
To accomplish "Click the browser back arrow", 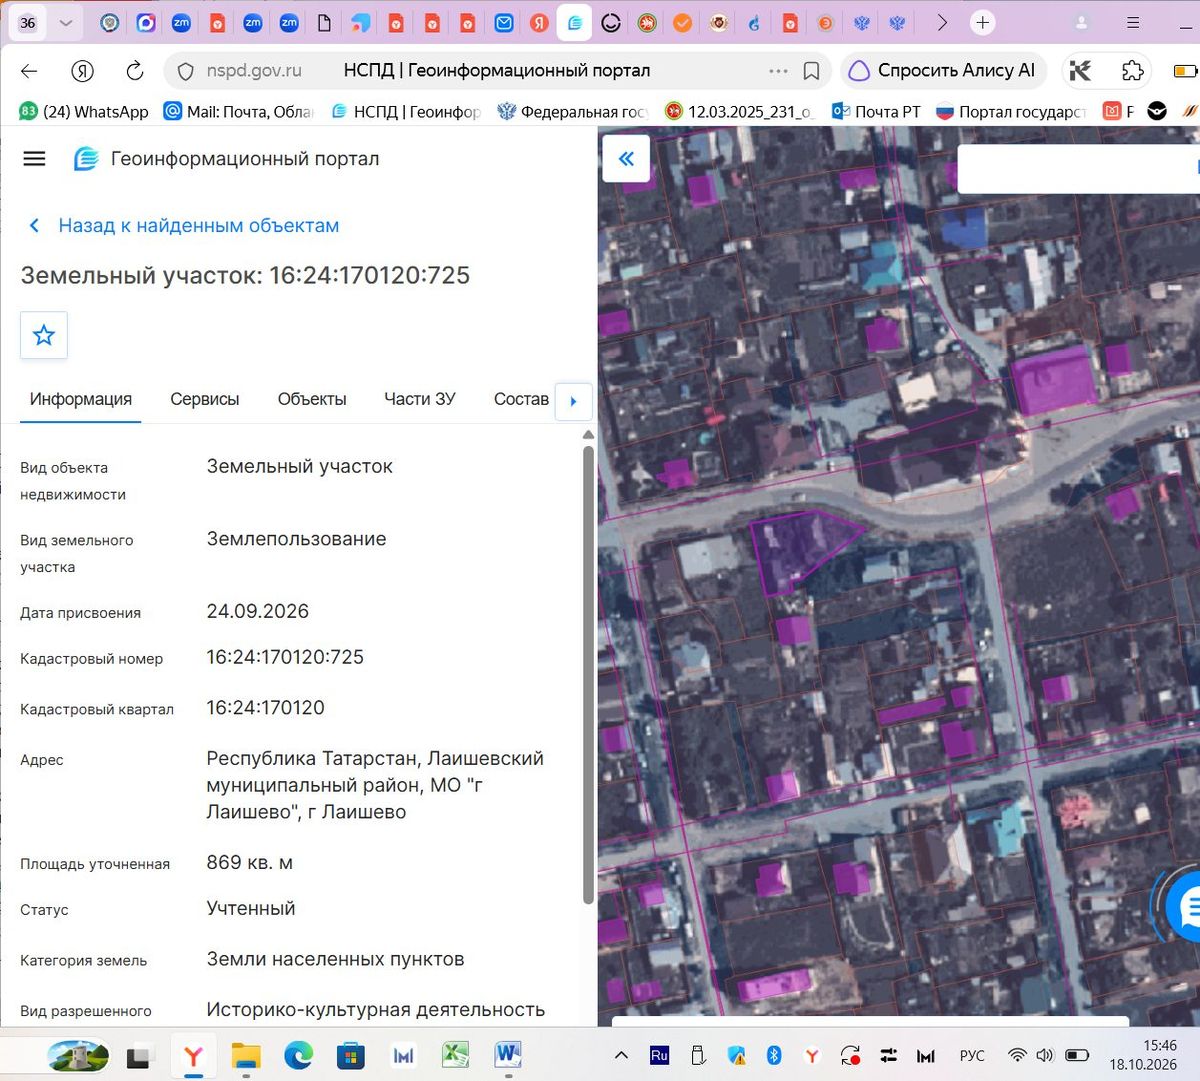I will (x=29, y=71).
